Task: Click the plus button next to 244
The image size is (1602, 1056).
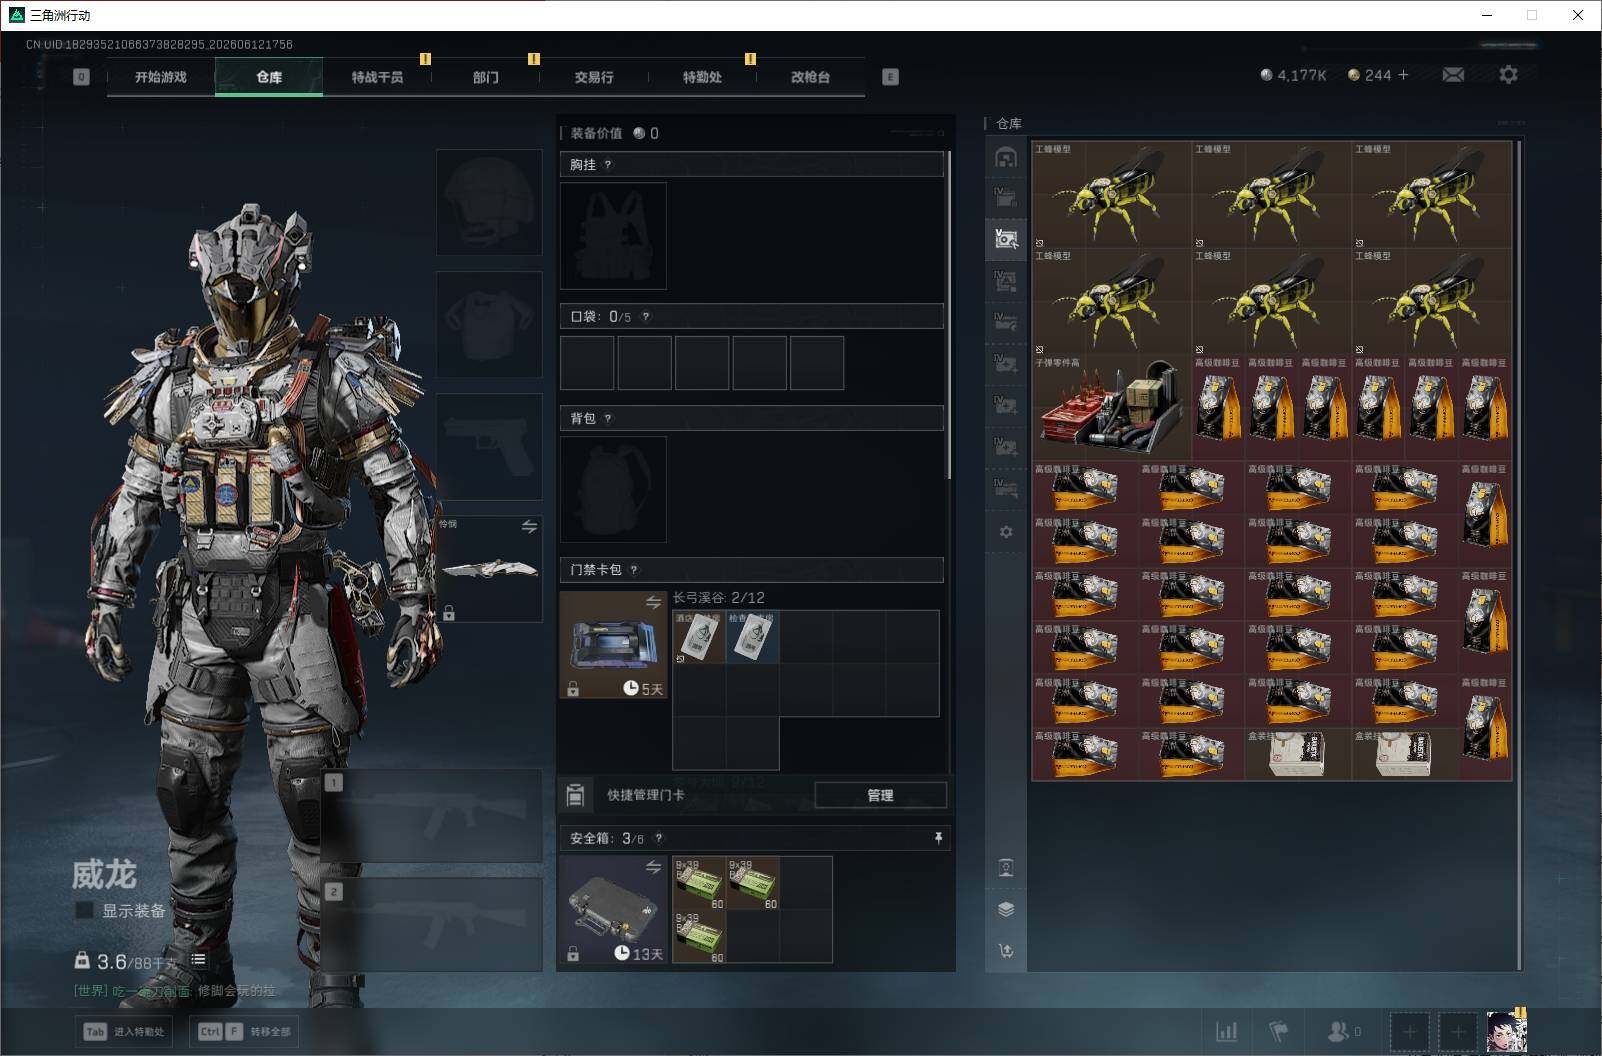Action: point(1403,75)
